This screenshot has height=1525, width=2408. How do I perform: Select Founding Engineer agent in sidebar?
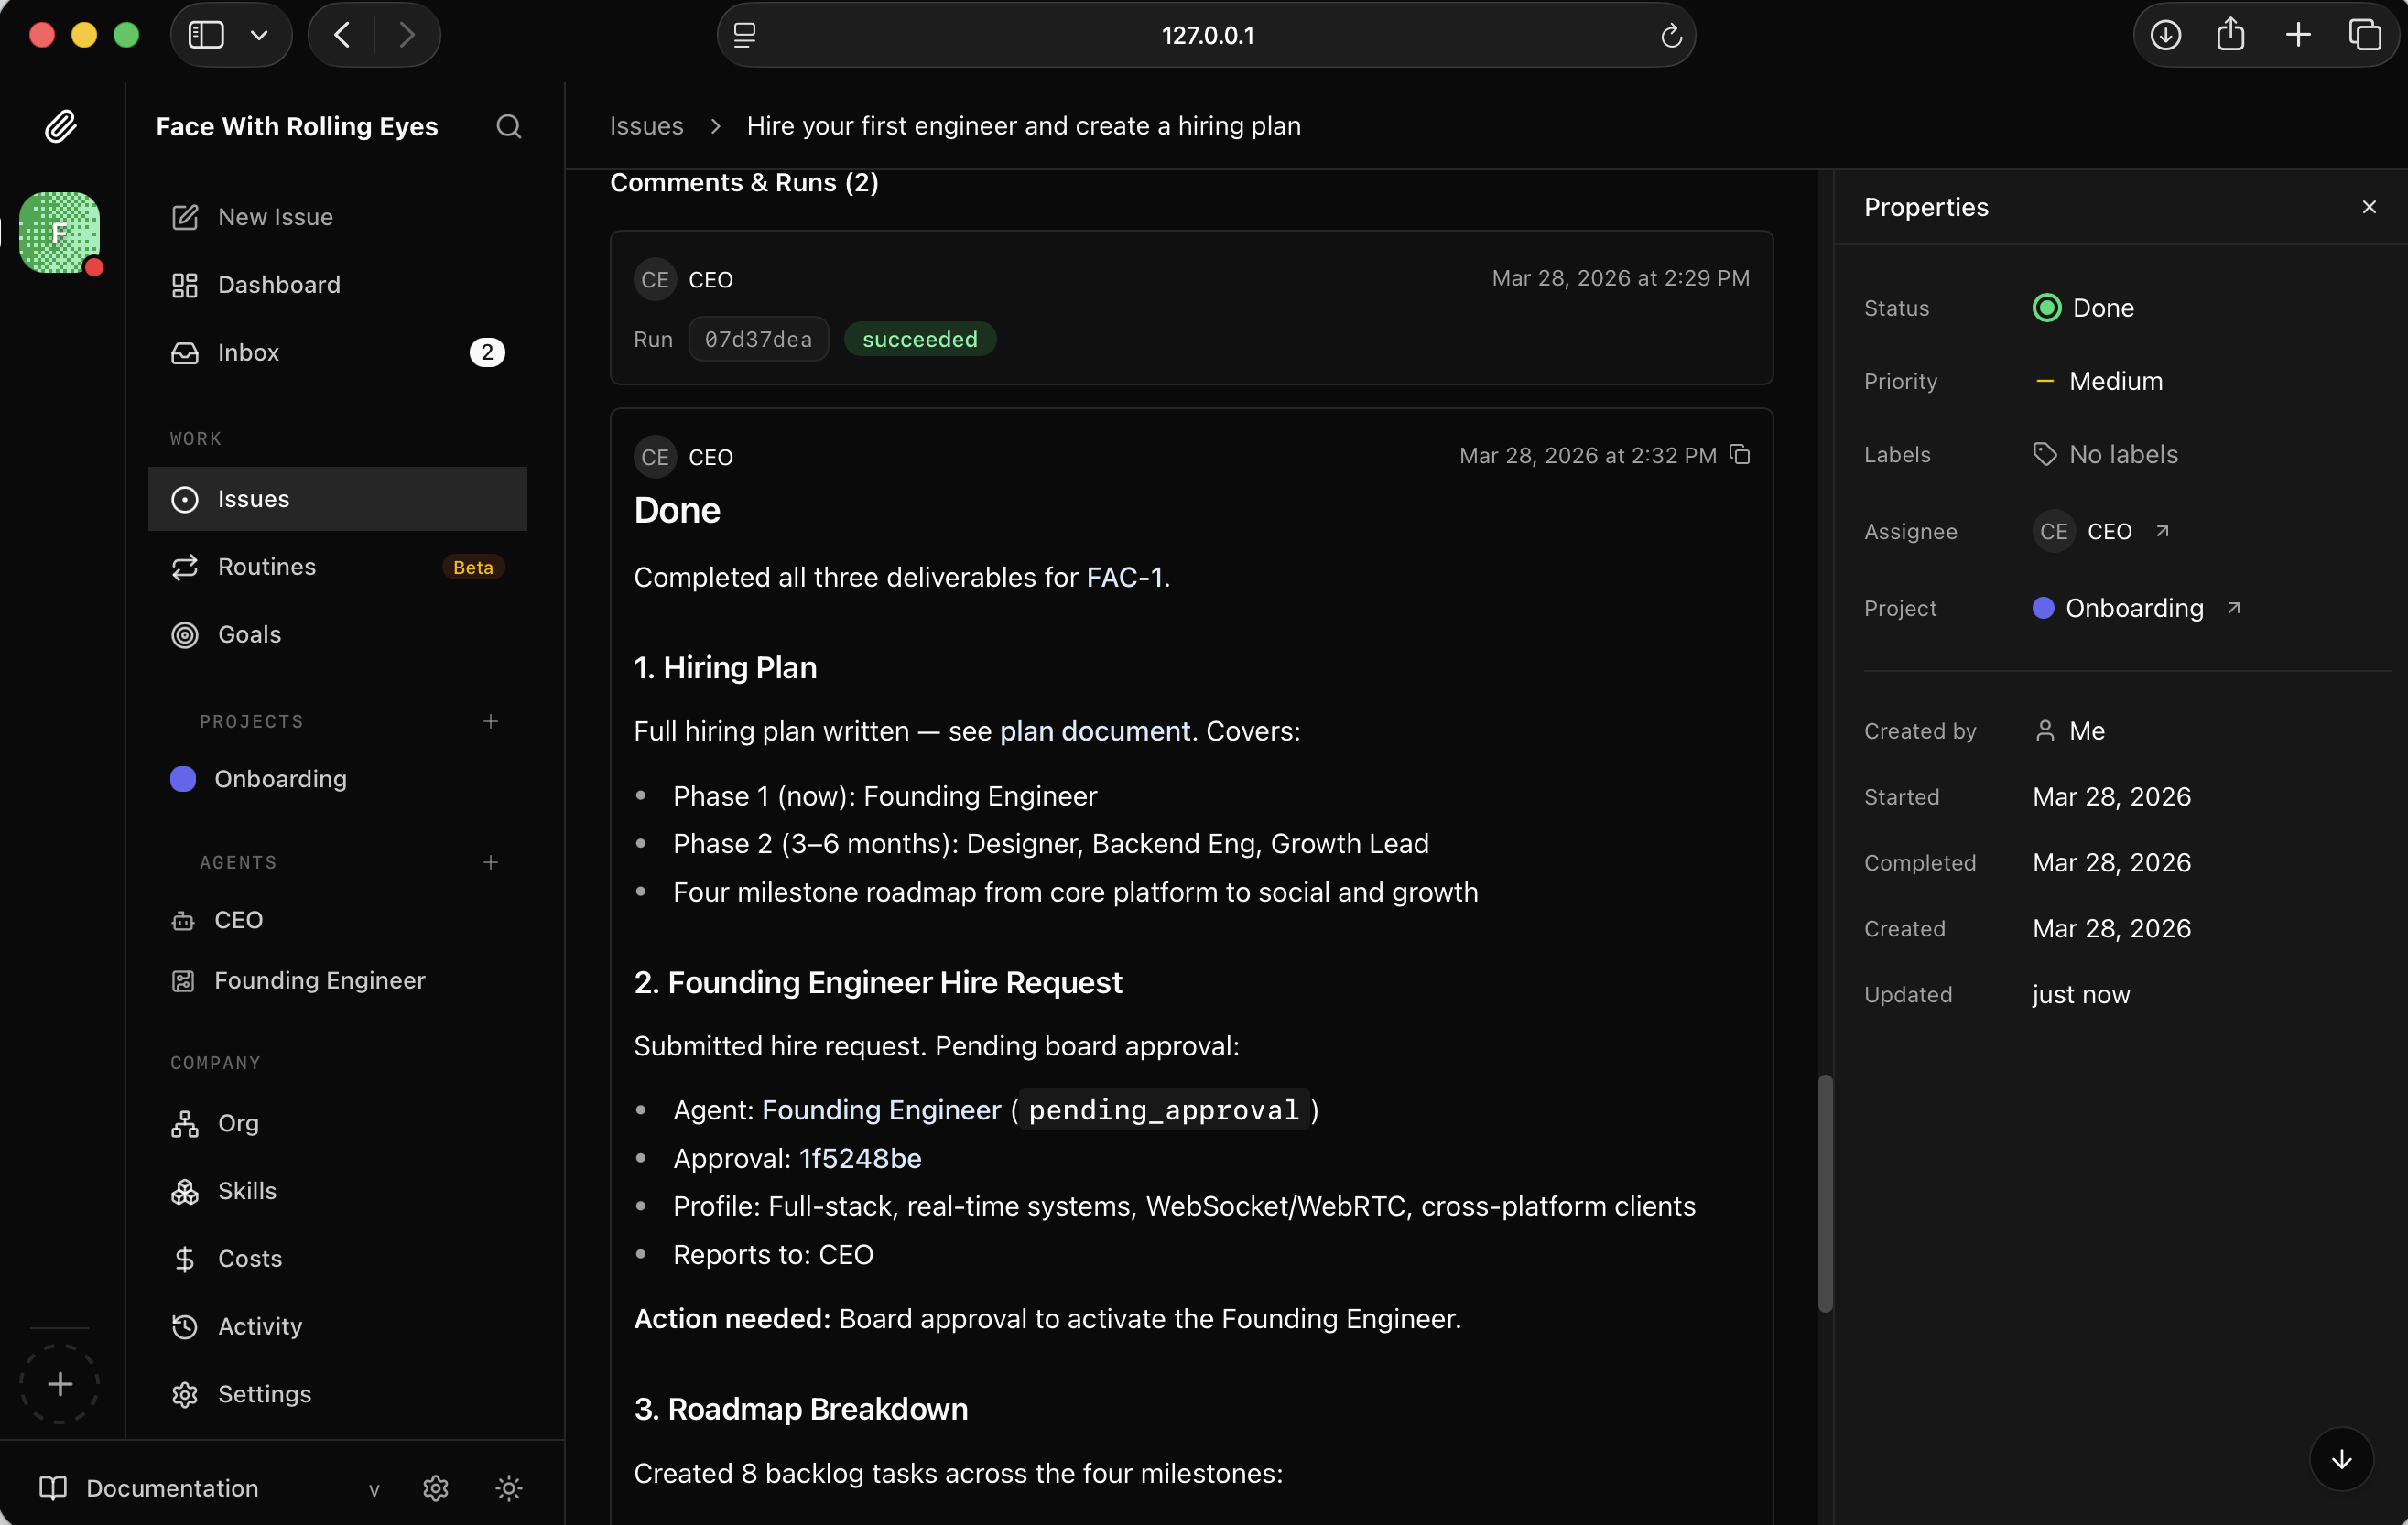(x=319, y=980)
